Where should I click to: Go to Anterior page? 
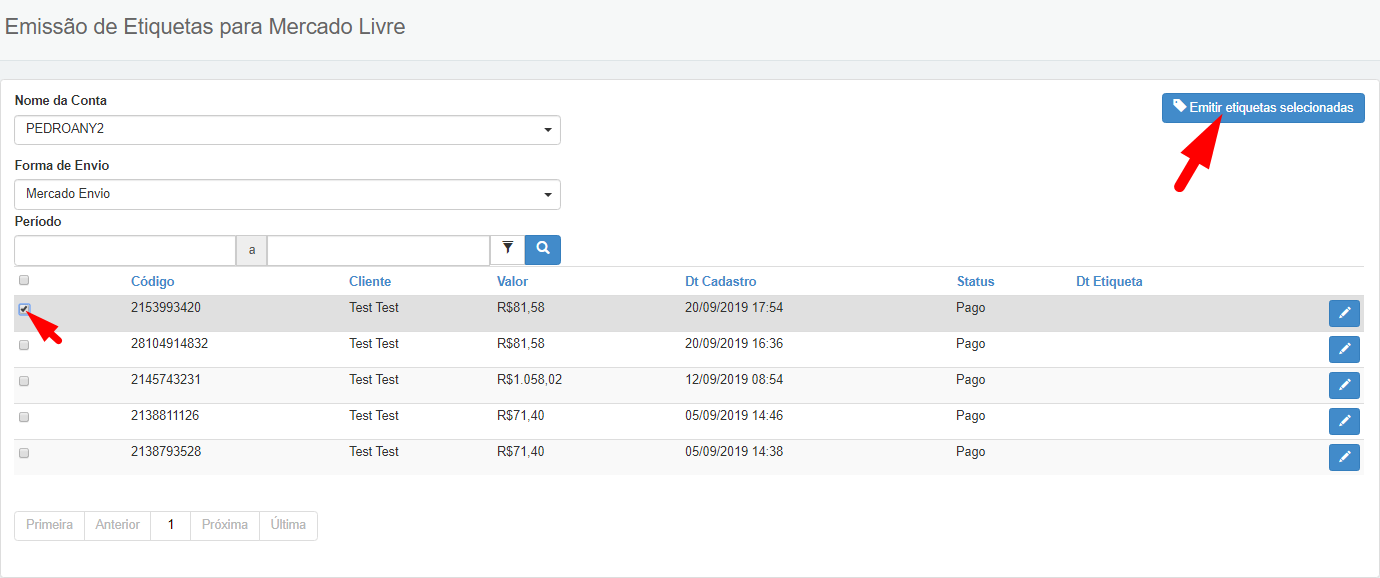(x=118, y=525)
